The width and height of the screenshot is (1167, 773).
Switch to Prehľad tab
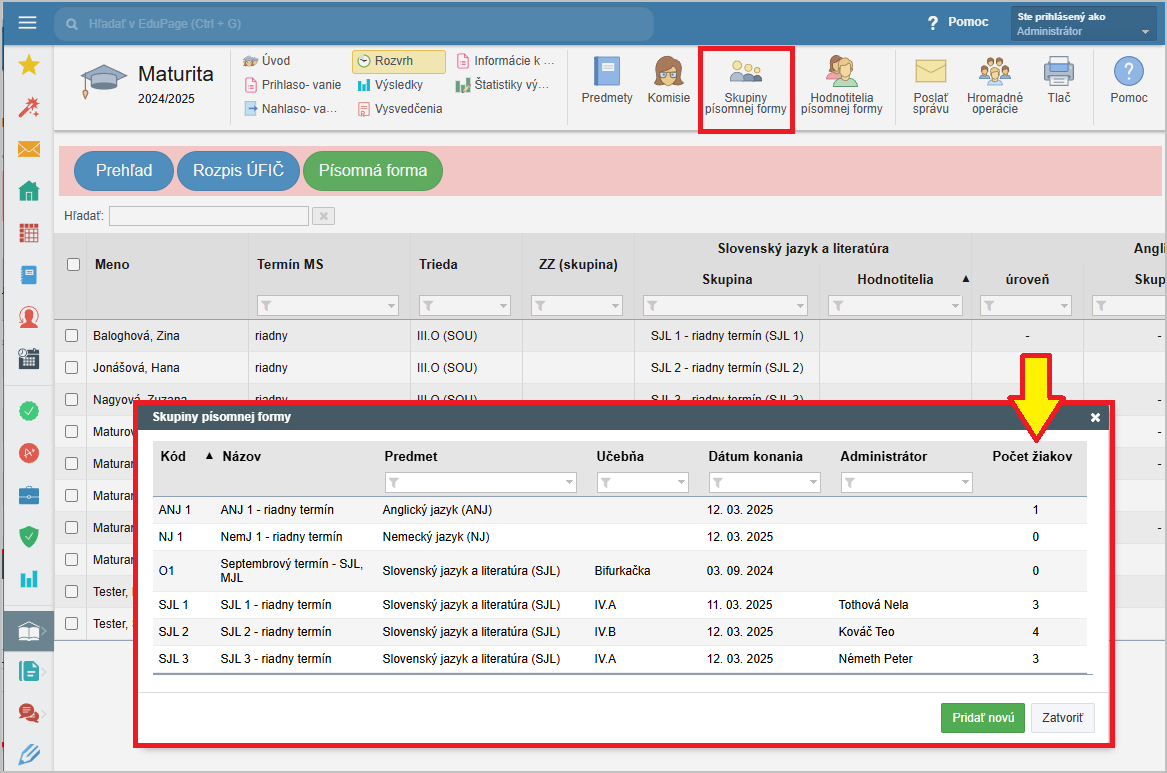[x=124, y=171]
